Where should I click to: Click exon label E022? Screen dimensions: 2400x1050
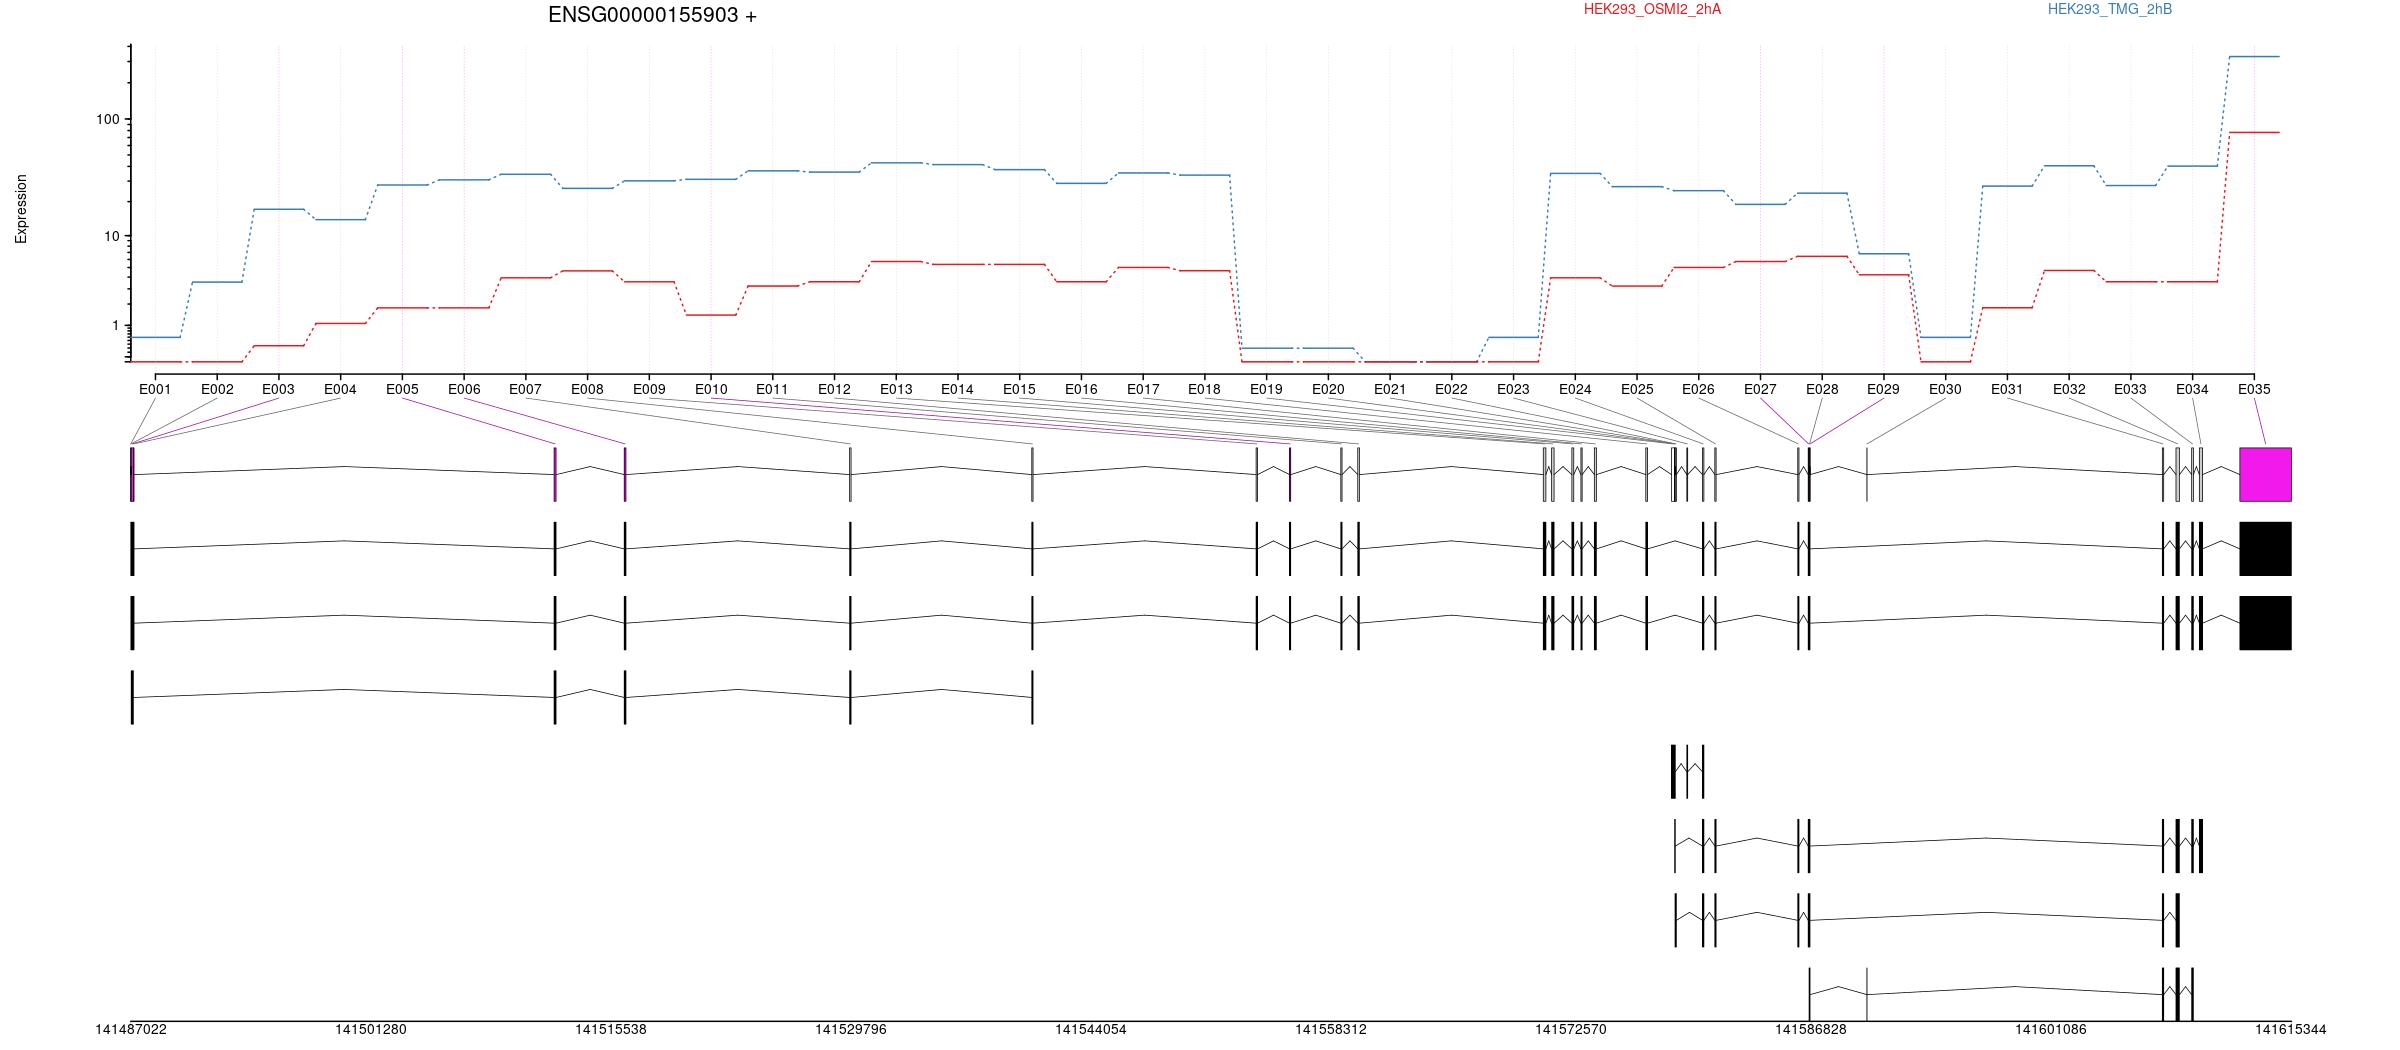pos(1451,389)
